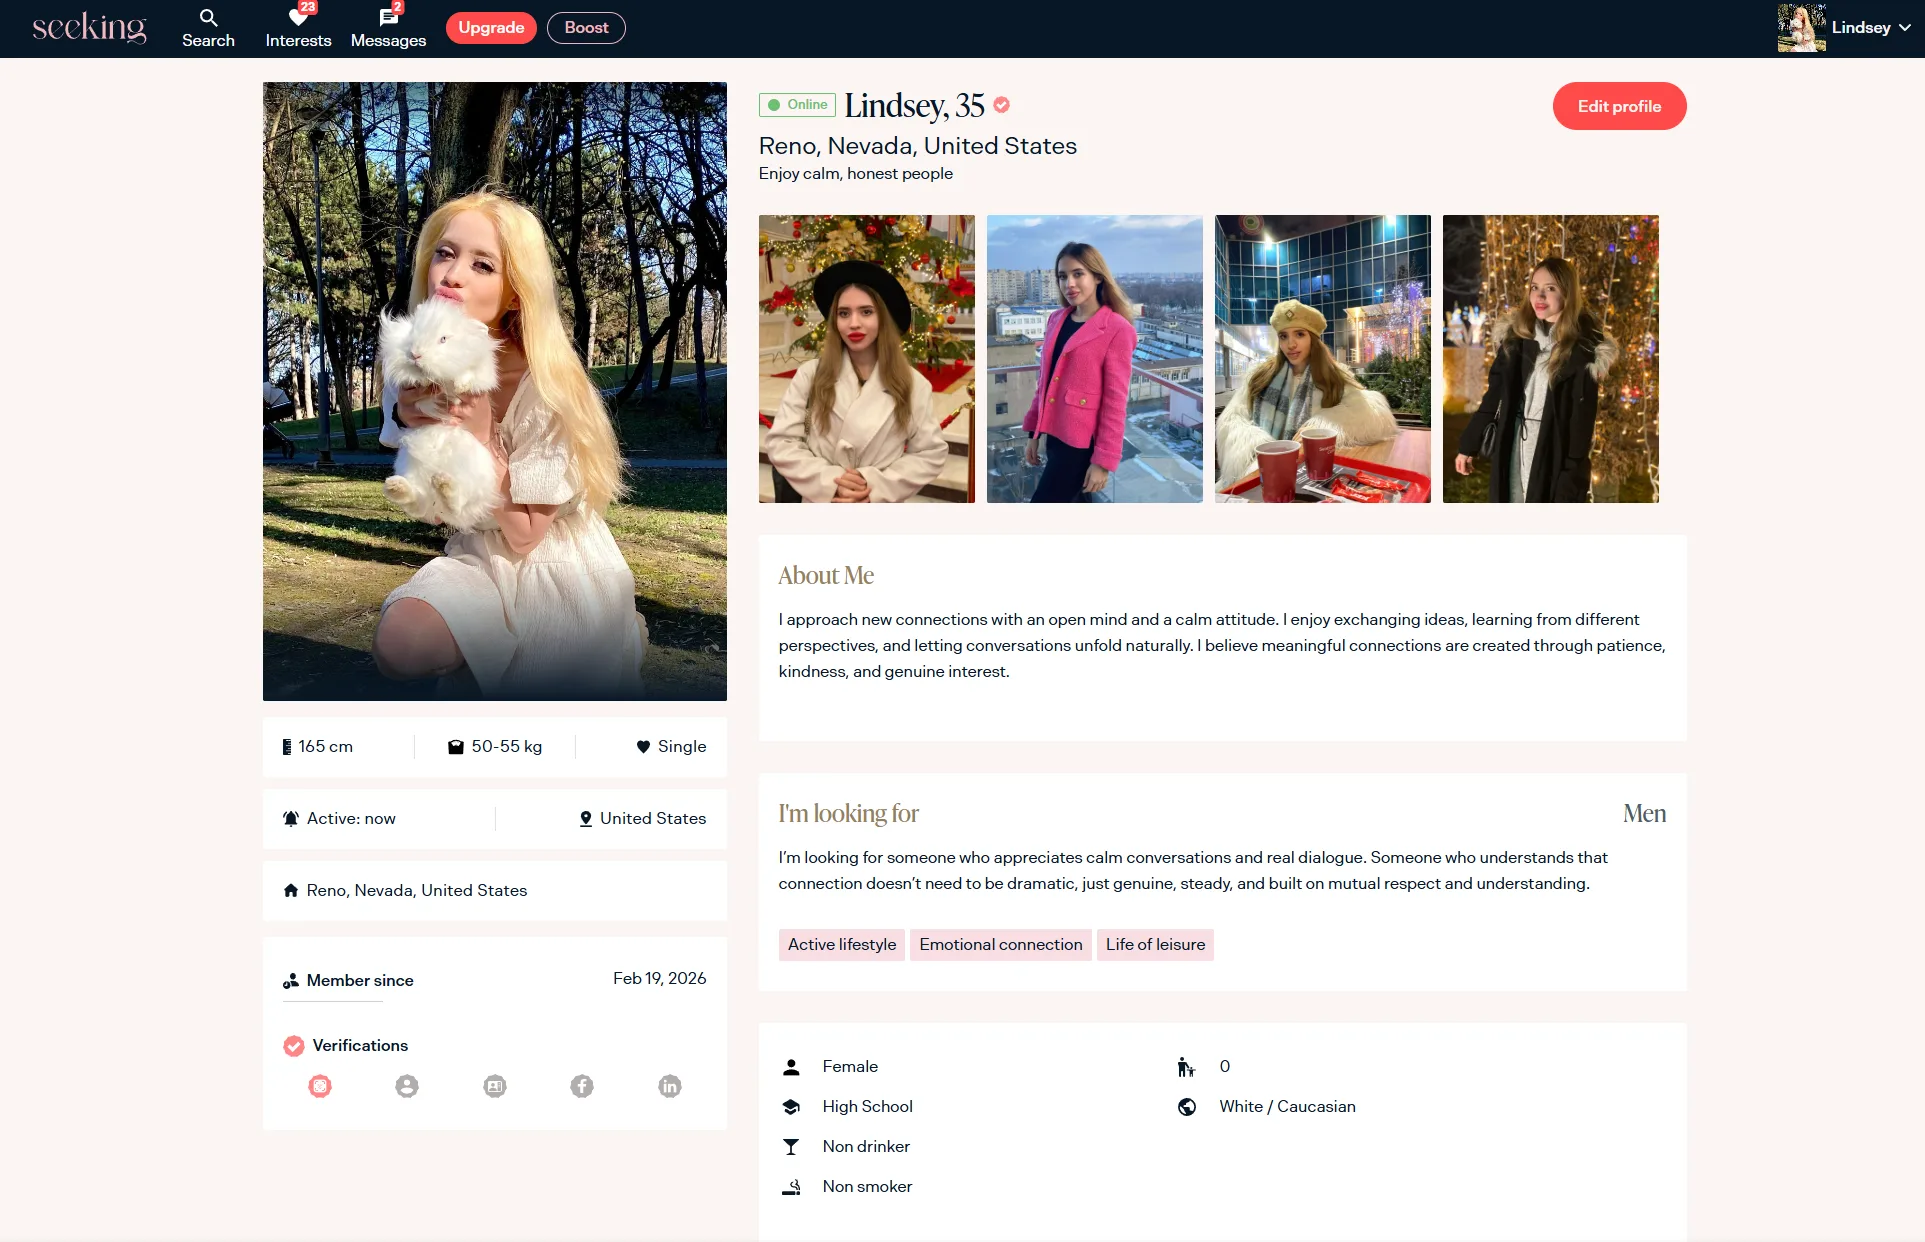Select the Emotional connection tag
Image resolution: width=1925 pixels, height=1242 pixels.
click(x=1001, y=945)
